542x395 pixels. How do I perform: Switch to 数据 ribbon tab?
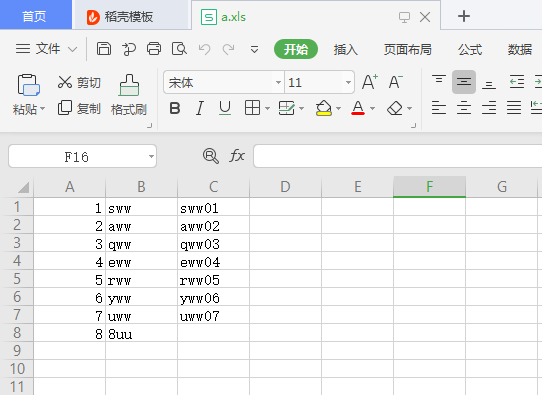(520, 49)
